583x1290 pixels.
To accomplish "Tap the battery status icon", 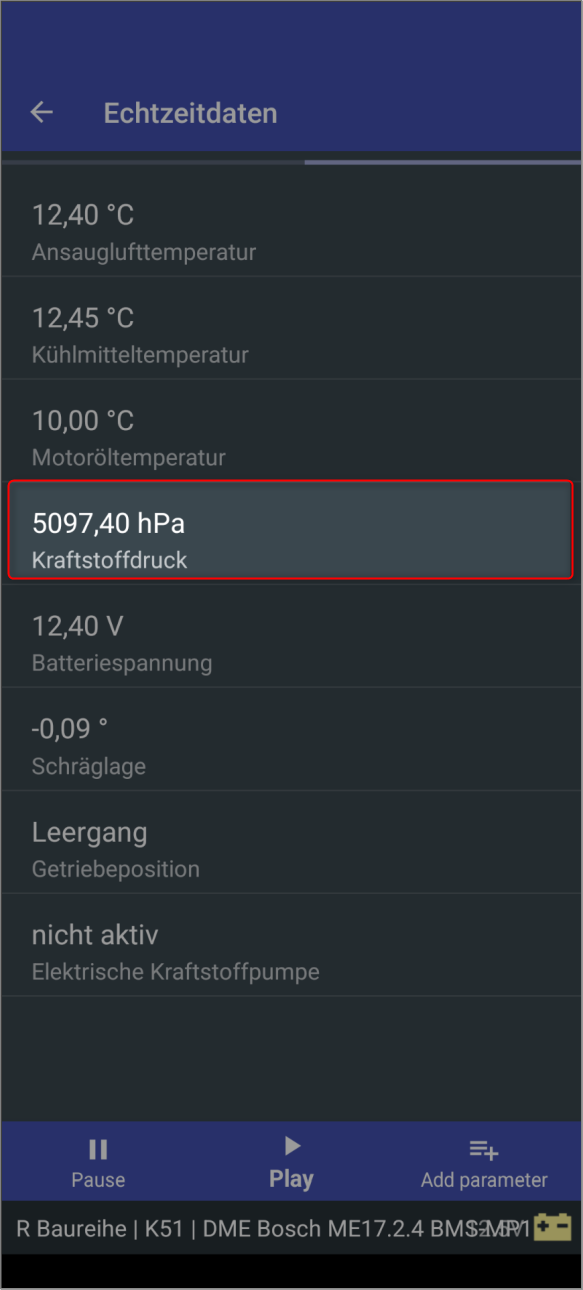I will 553,1228.
